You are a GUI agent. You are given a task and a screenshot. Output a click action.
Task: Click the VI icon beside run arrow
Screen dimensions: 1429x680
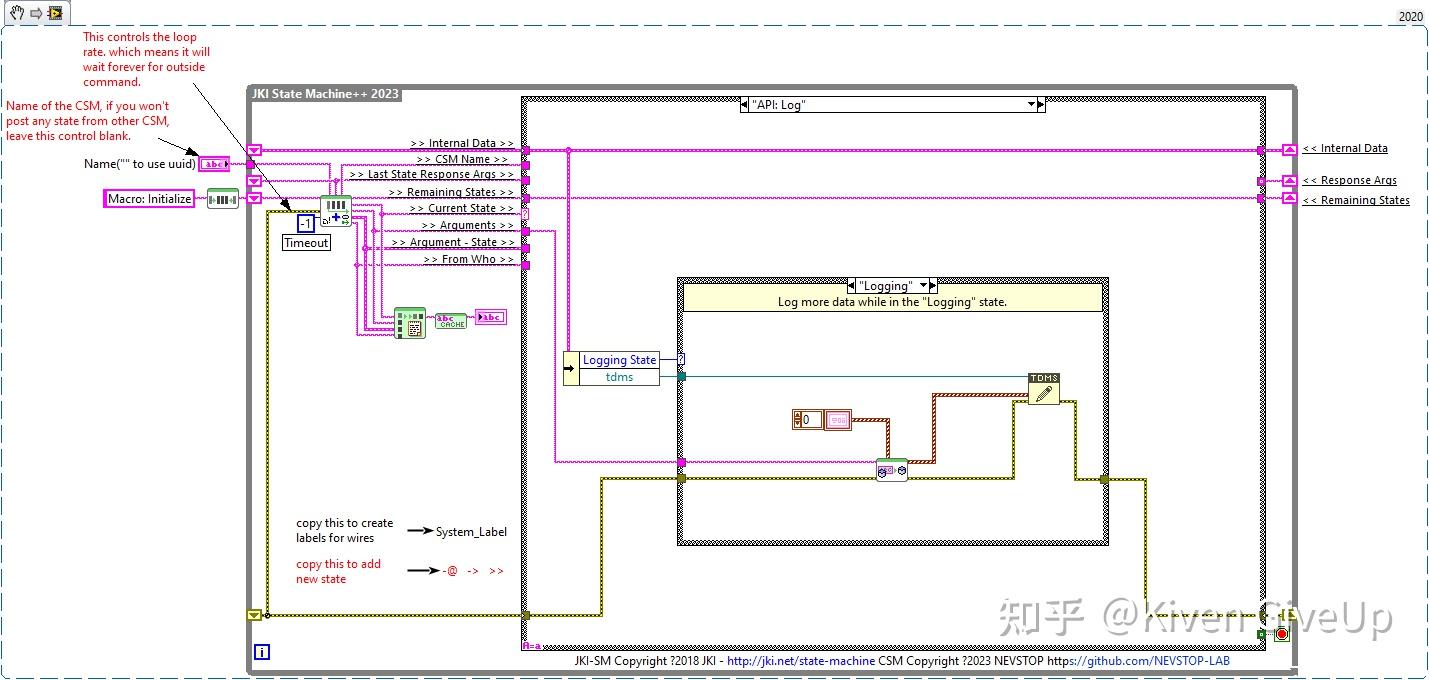click(55, 14)
